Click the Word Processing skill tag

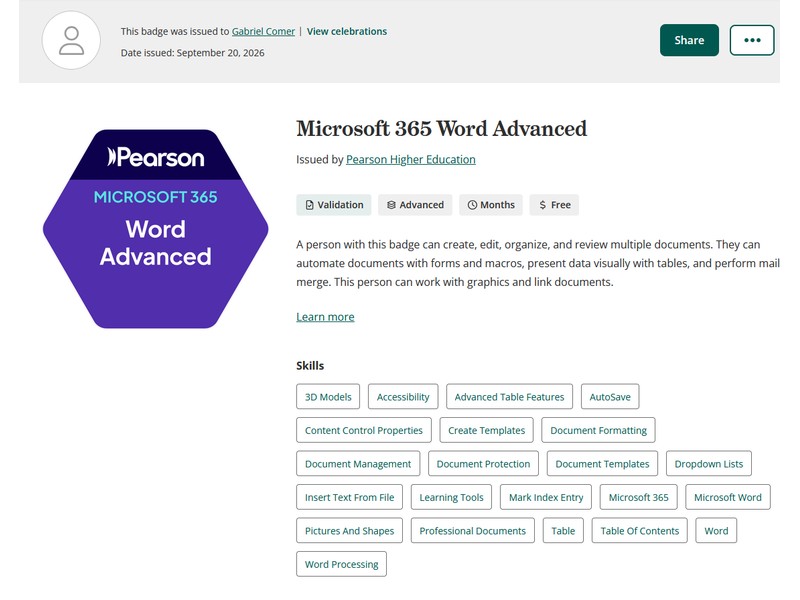(341, 564)
